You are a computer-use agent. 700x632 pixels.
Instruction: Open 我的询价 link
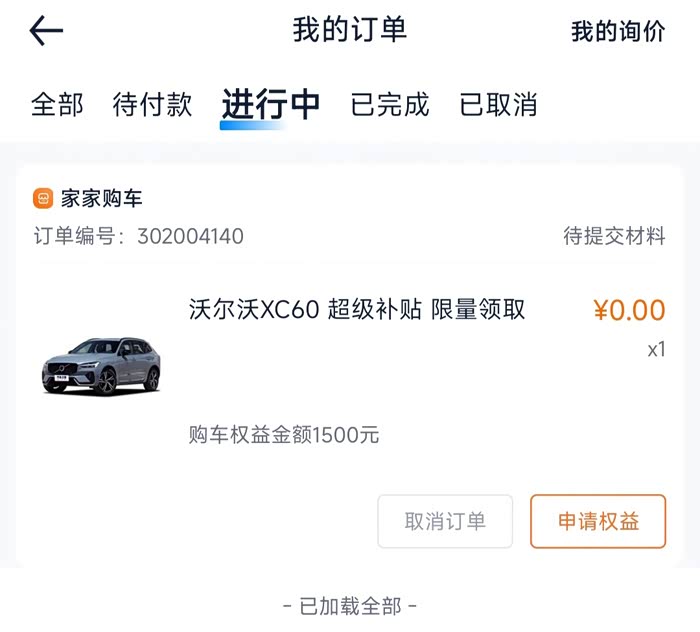point(617,32)
